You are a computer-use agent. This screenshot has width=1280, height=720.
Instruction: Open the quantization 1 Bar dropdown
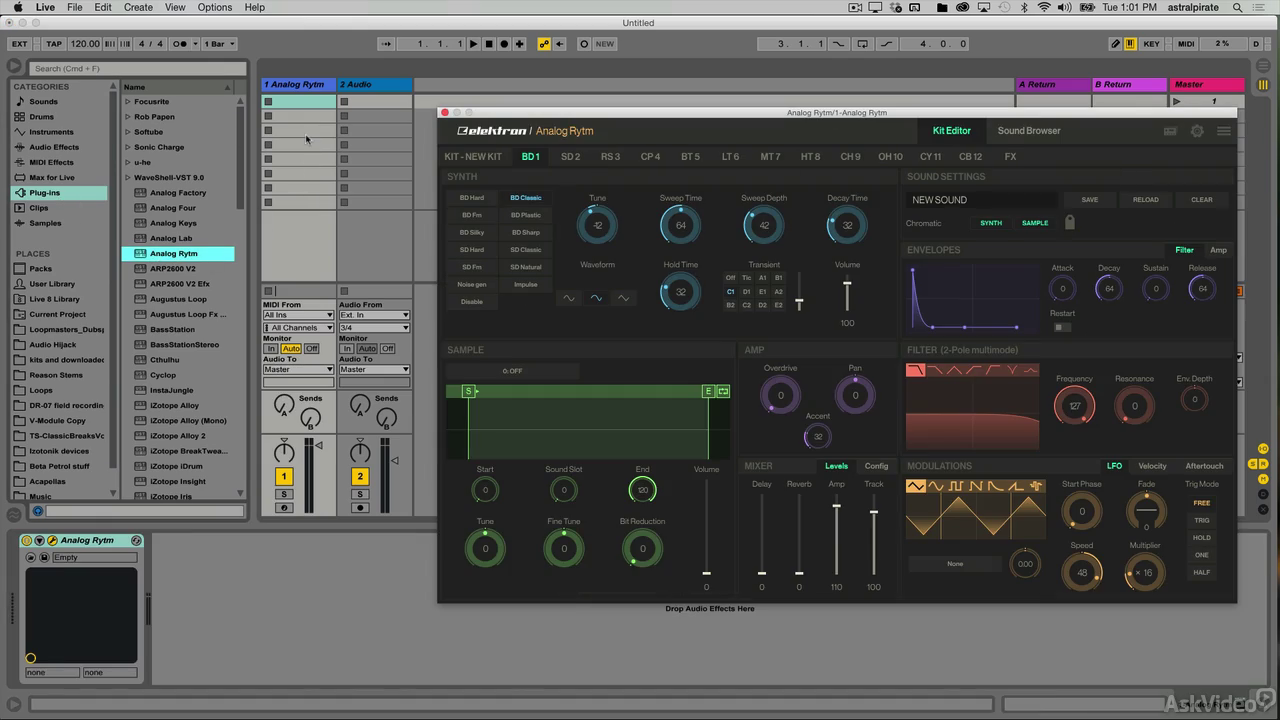click(220, 44)
